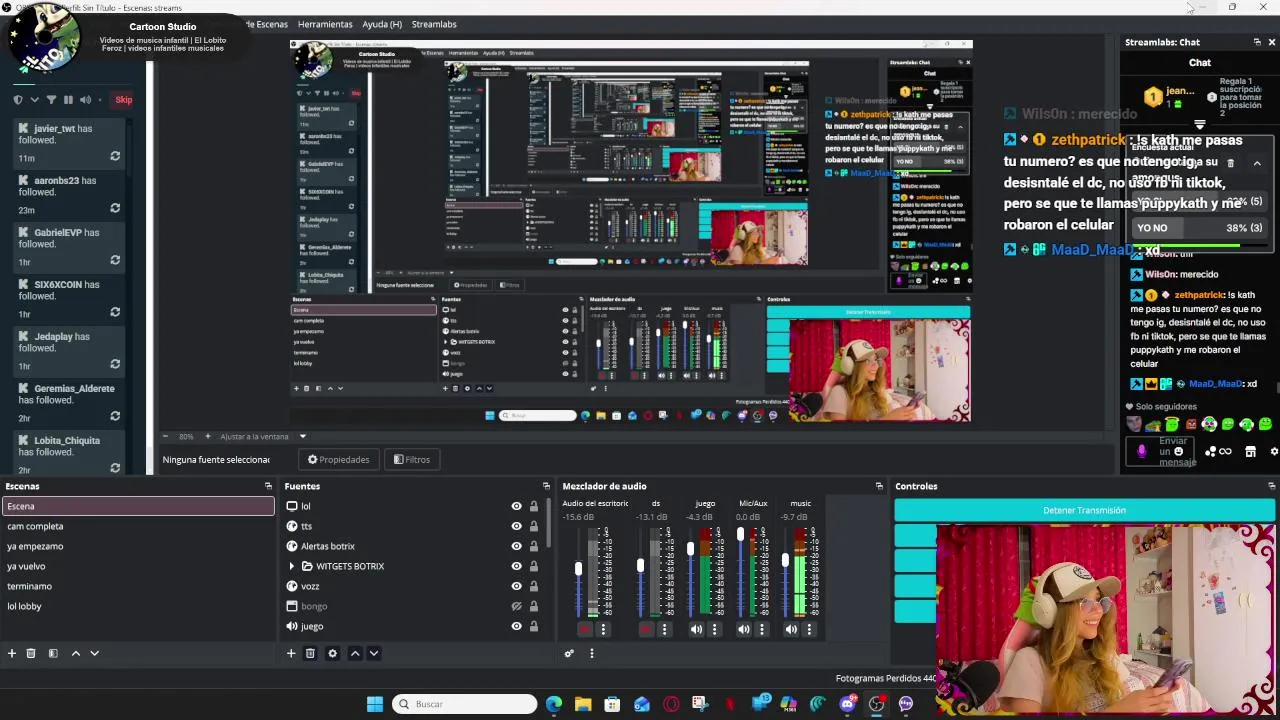Replay the aaronbs23 follow alert
Screen dimensions: 1280x720
115,208
